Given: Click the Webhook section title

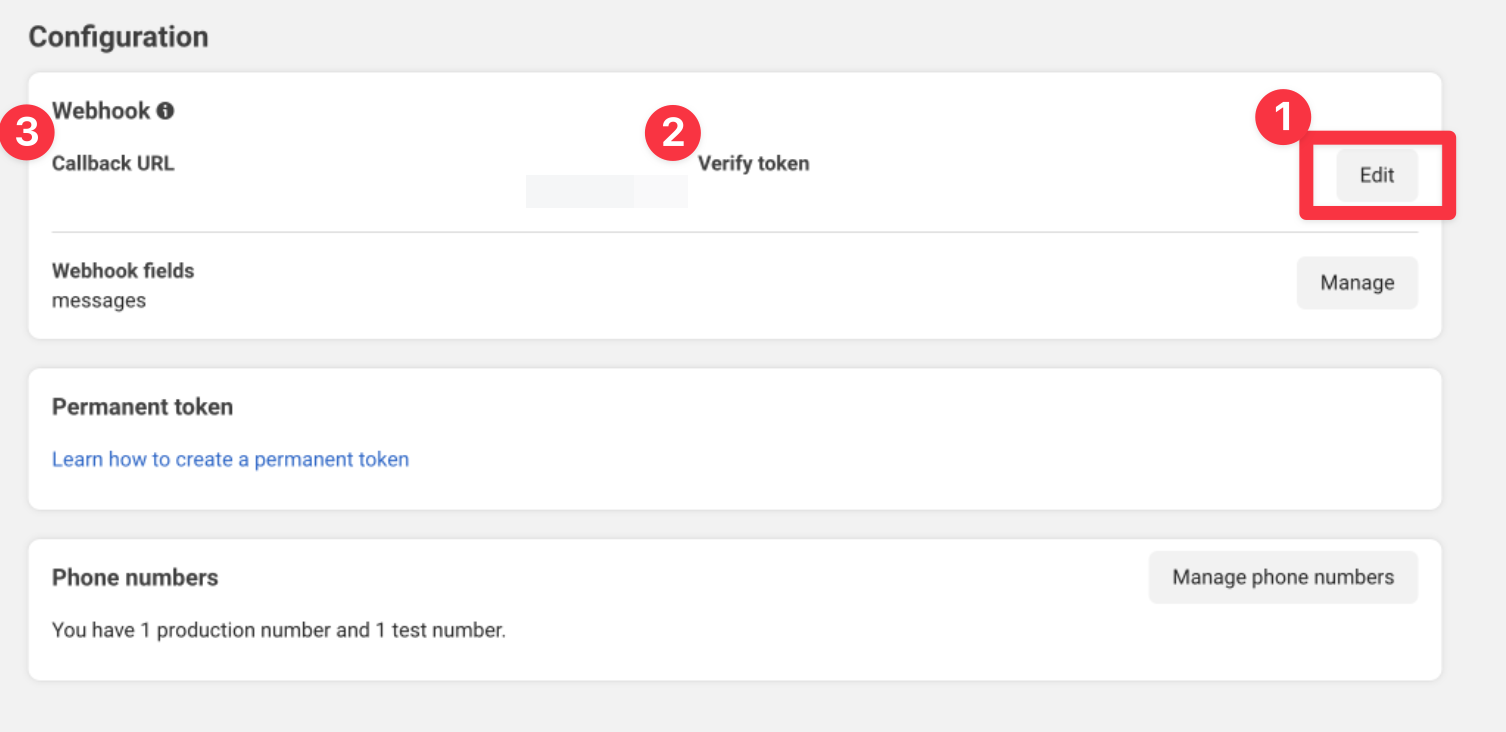Looking at the screenshot, I should click(101, 111).
